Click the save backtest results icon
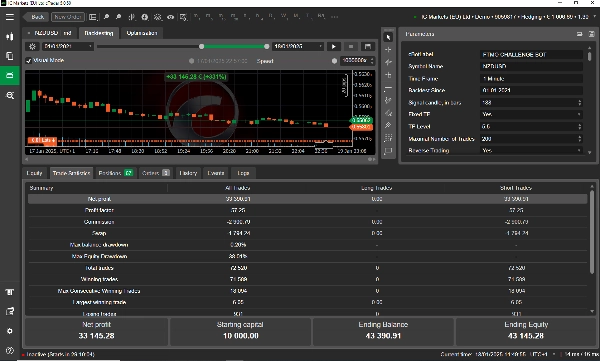Viewport: 600px width, 361px height. [x=368, y=46]
